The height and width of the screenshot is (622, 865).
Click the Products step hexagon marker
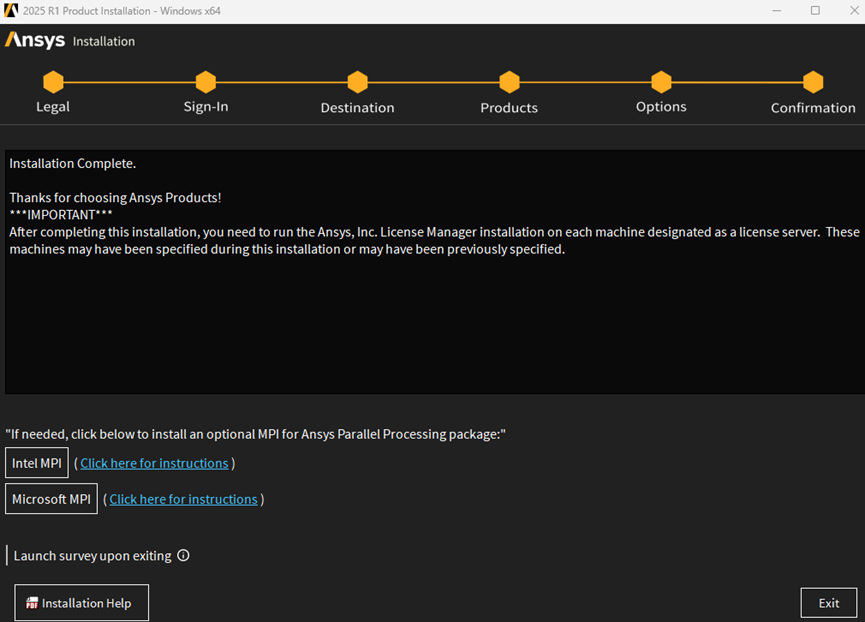coord(509,82)
